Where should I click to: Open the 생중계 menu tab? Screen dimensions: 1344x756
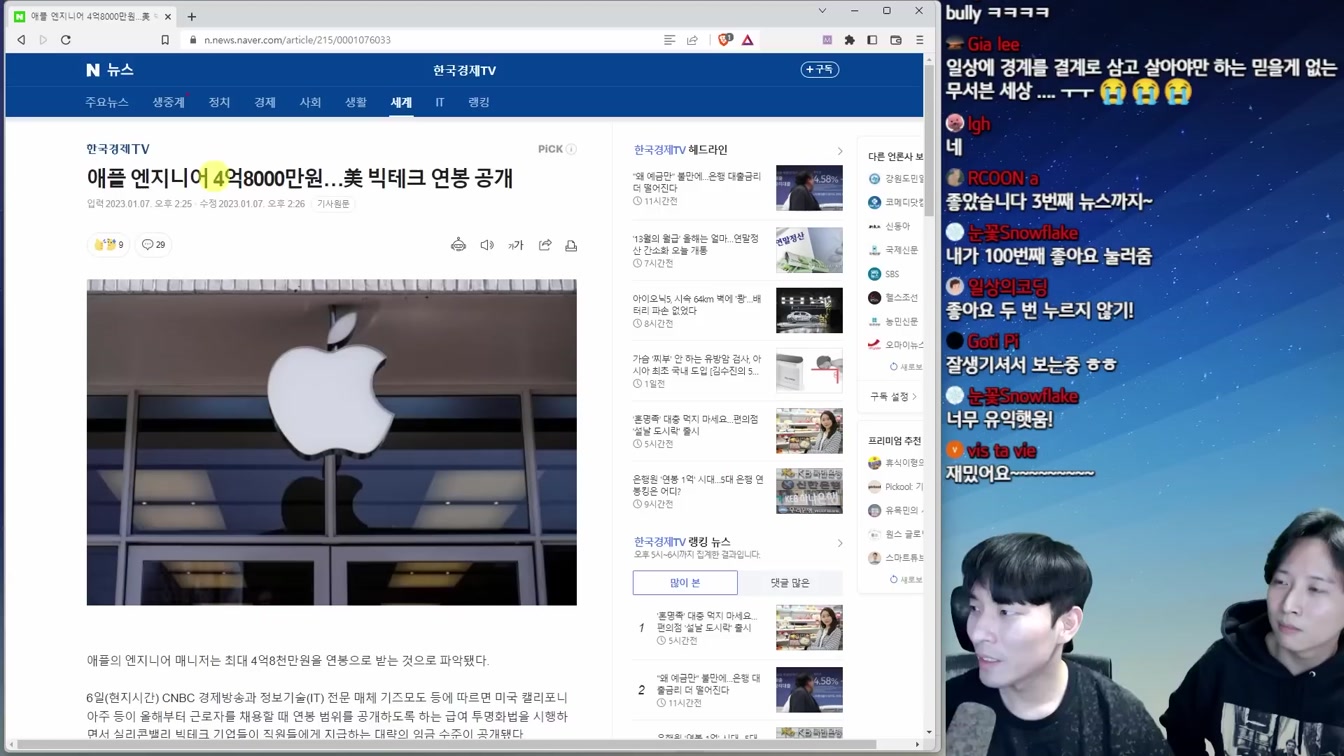coord(168,102)
